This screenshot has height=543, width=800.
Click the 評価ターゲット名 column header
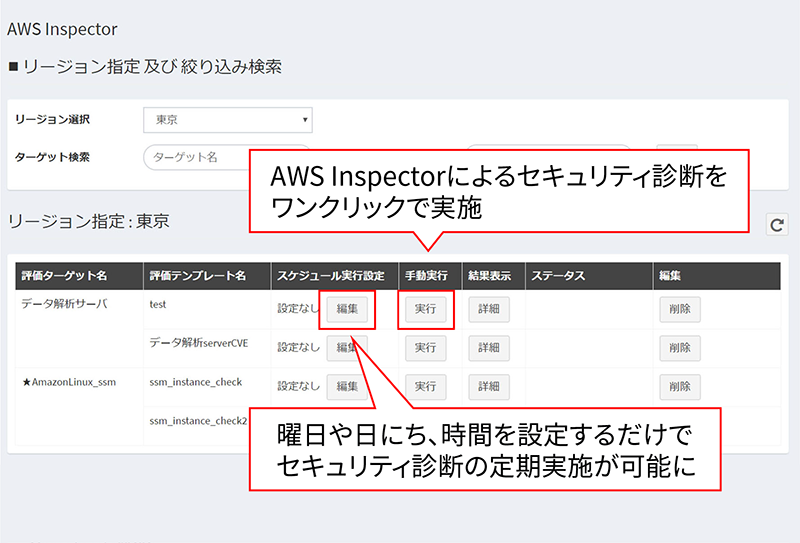(x=64, y=276)
